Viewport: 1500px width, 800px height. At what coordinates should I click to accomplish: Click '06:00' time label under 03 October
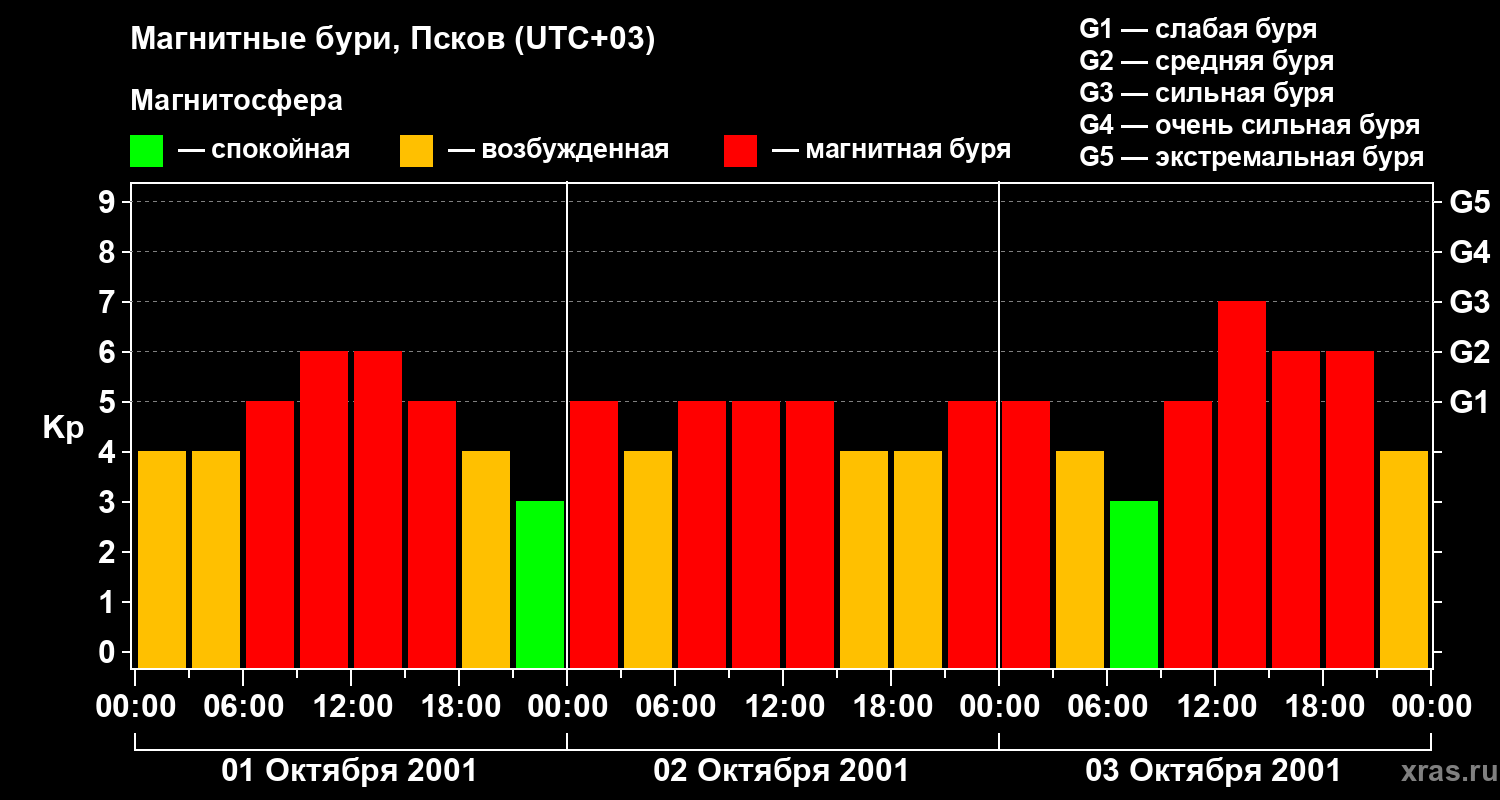1107,707
